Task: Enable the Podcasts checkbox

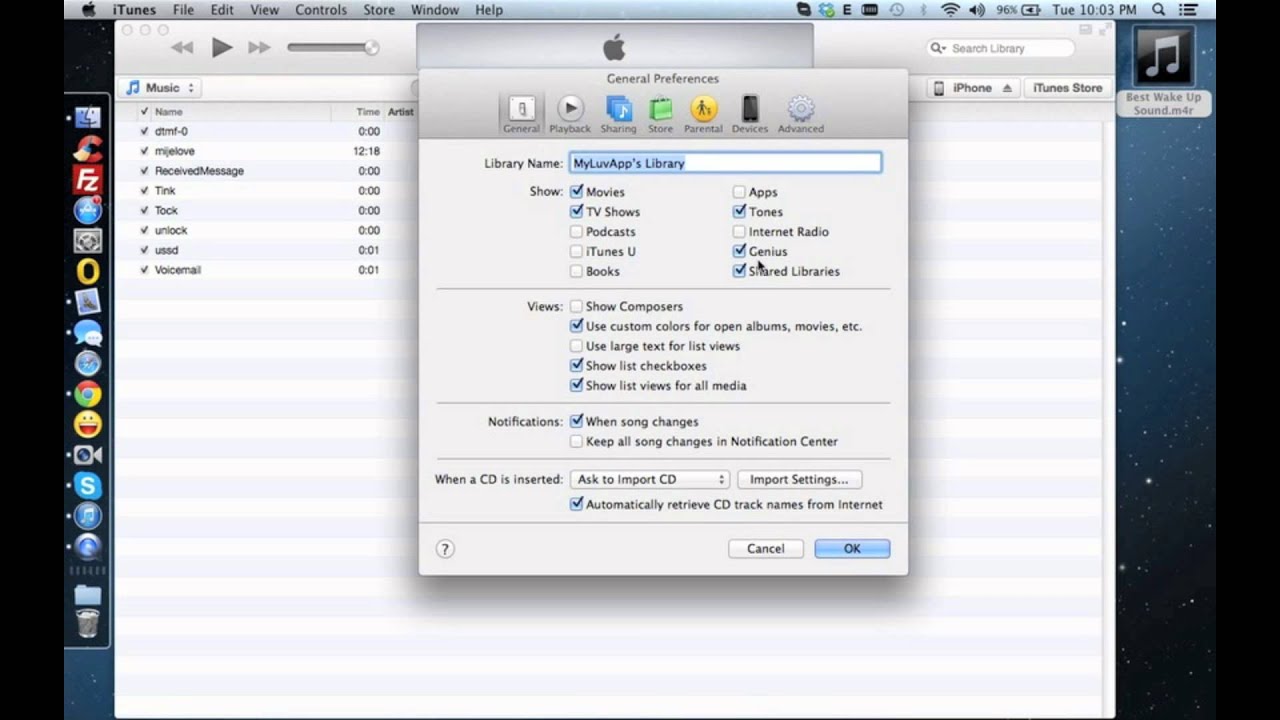Action: [576, 231]
